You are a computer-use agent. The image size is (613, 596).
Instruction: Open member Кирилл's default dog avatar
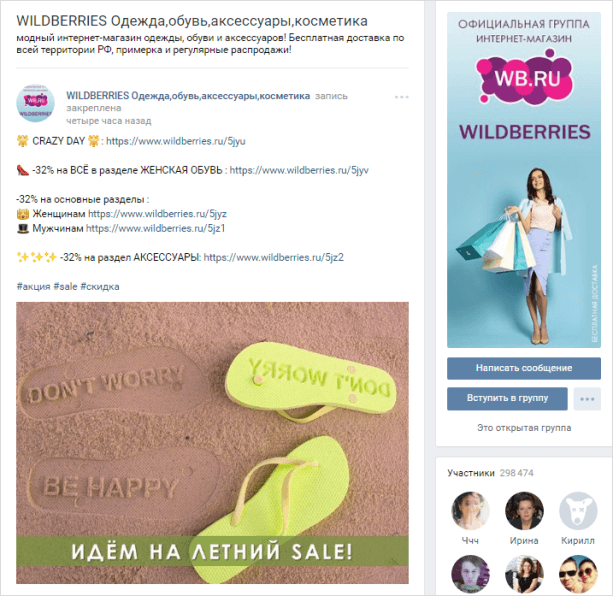(x=578, y=510)
